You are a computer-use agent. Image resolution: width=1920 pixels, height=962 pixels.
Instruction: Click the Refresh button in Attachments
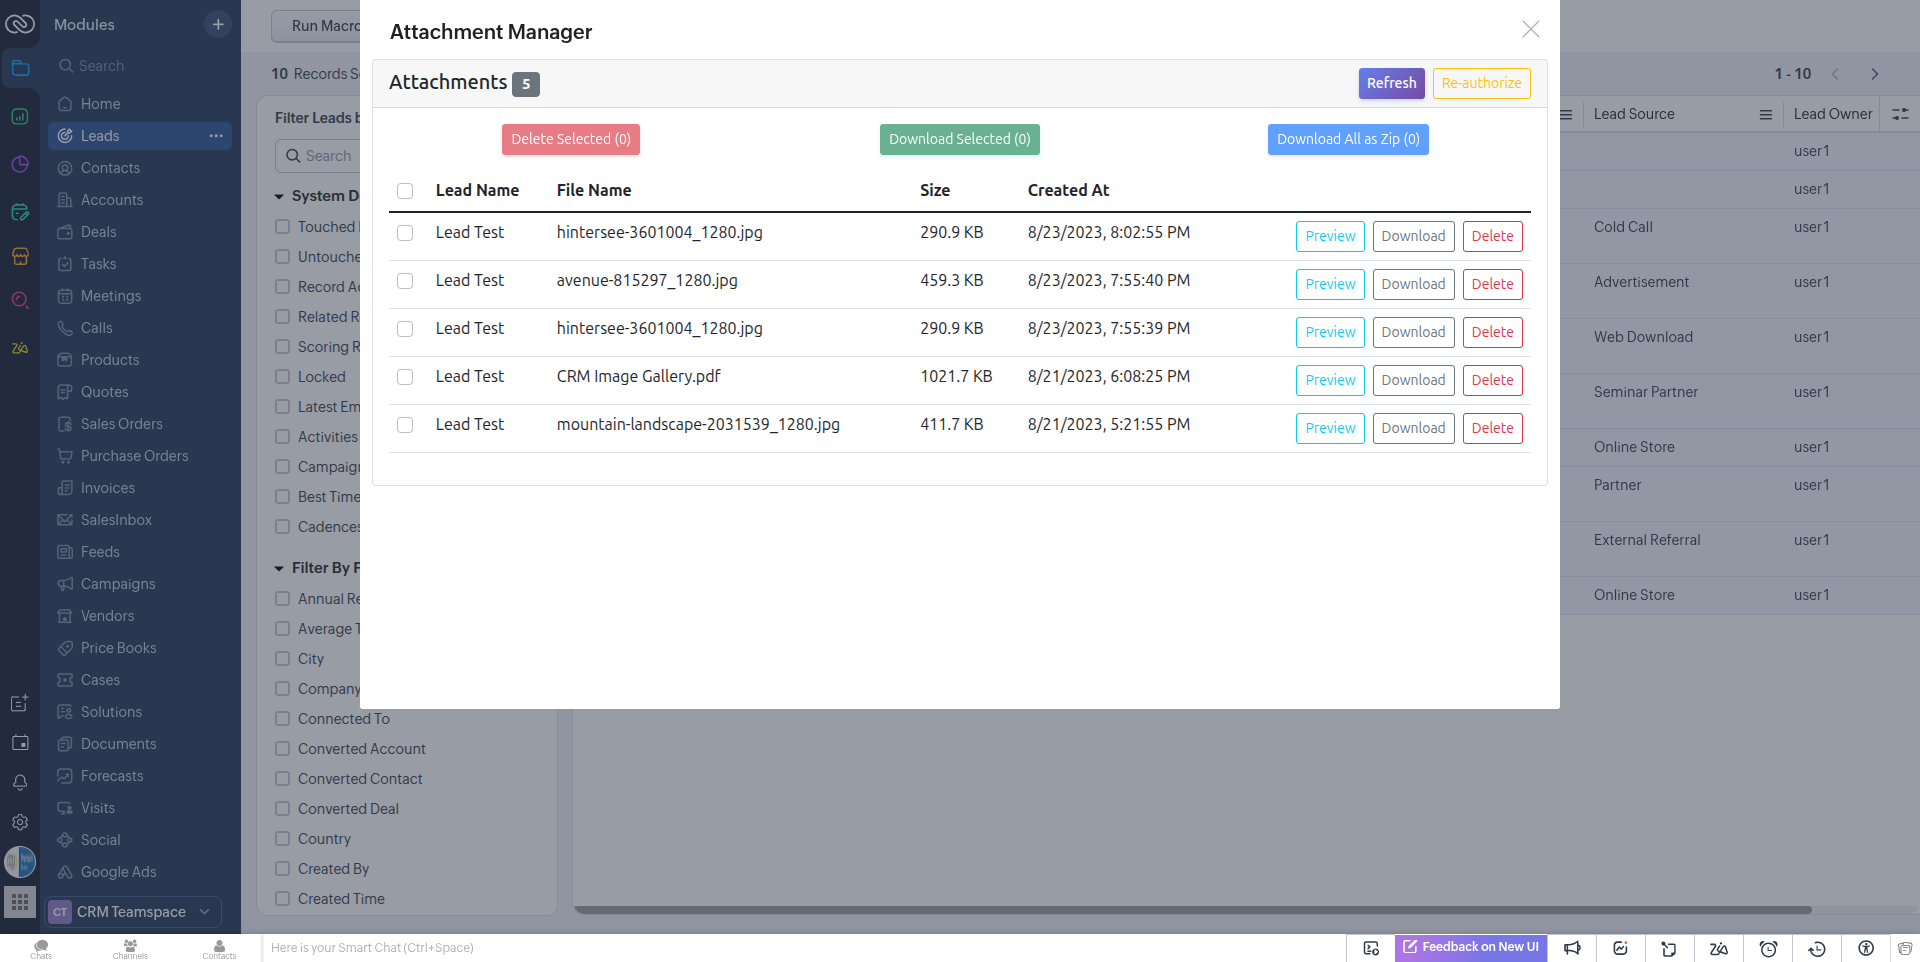point(1391,83)
